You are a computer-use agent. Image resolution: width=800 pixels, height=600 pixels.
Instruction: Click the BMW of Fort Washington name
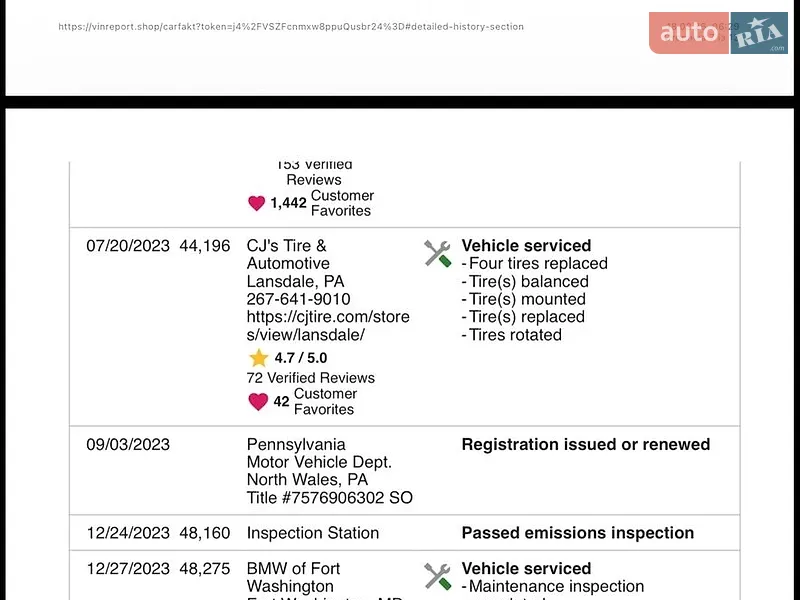[x=293, y=577]
